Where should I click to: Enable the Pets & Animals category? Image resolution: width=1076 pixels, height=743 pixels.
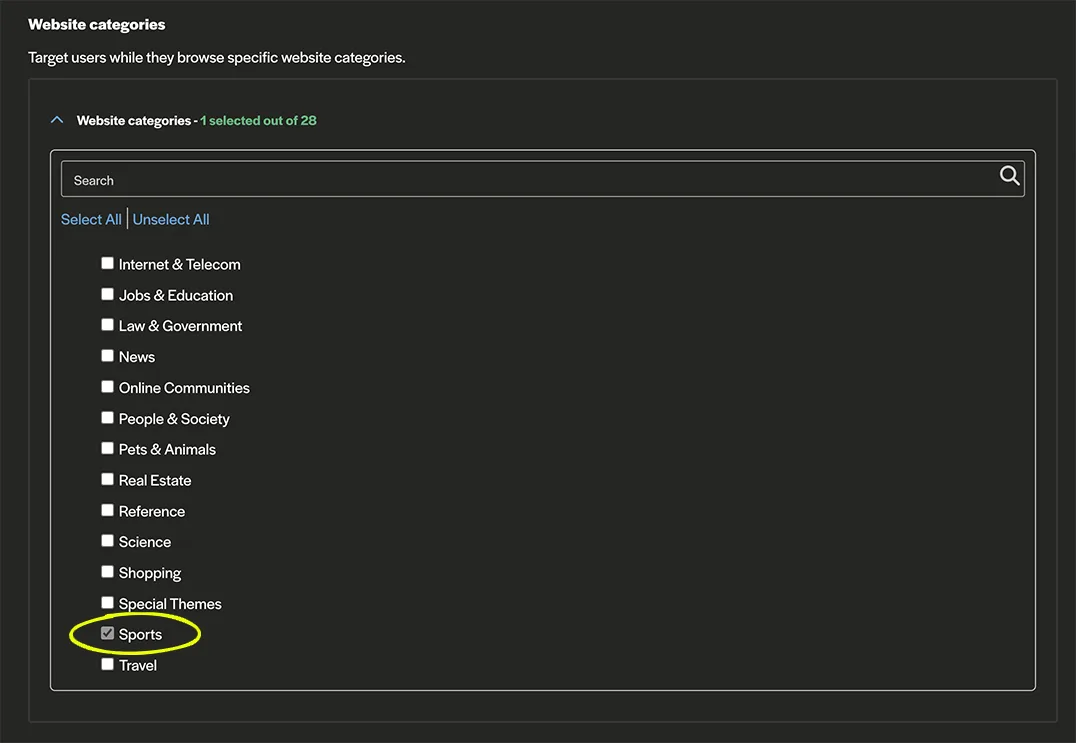107,447
